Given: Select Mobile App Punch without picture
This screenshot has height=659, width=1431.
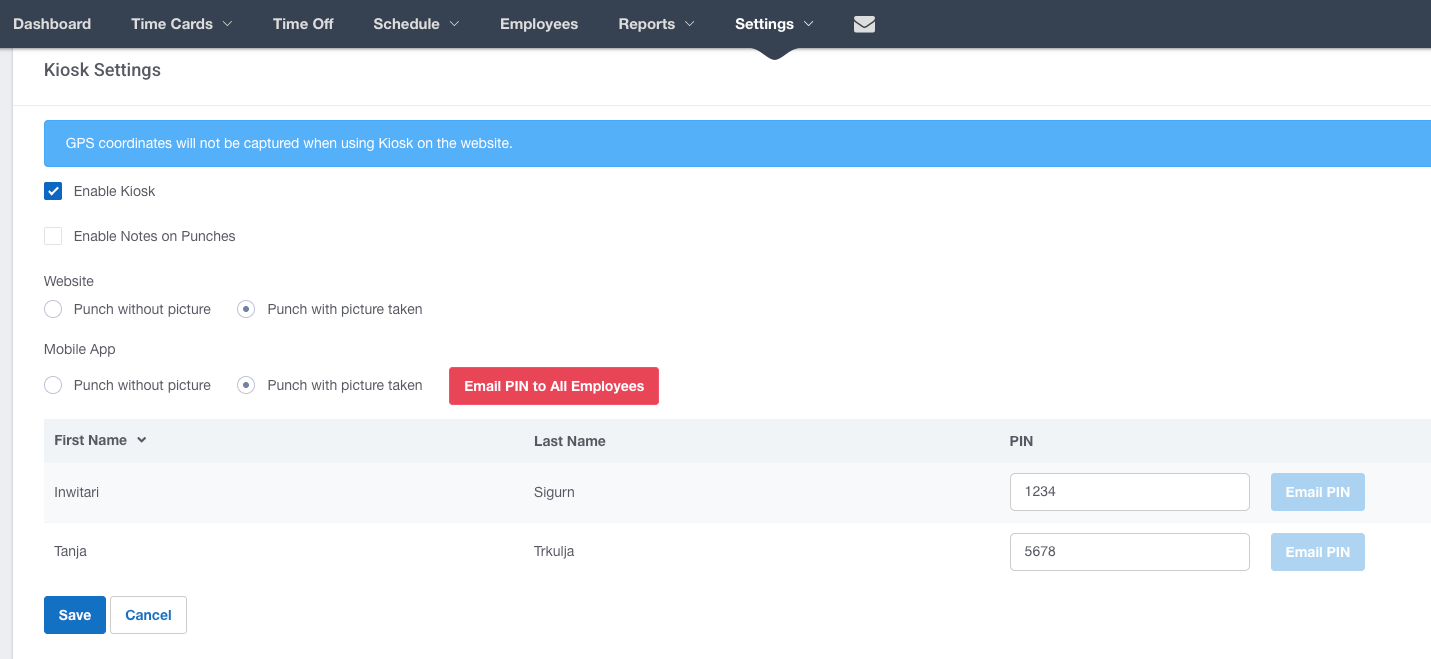Looking at the screenshot, I should (53, 385).
